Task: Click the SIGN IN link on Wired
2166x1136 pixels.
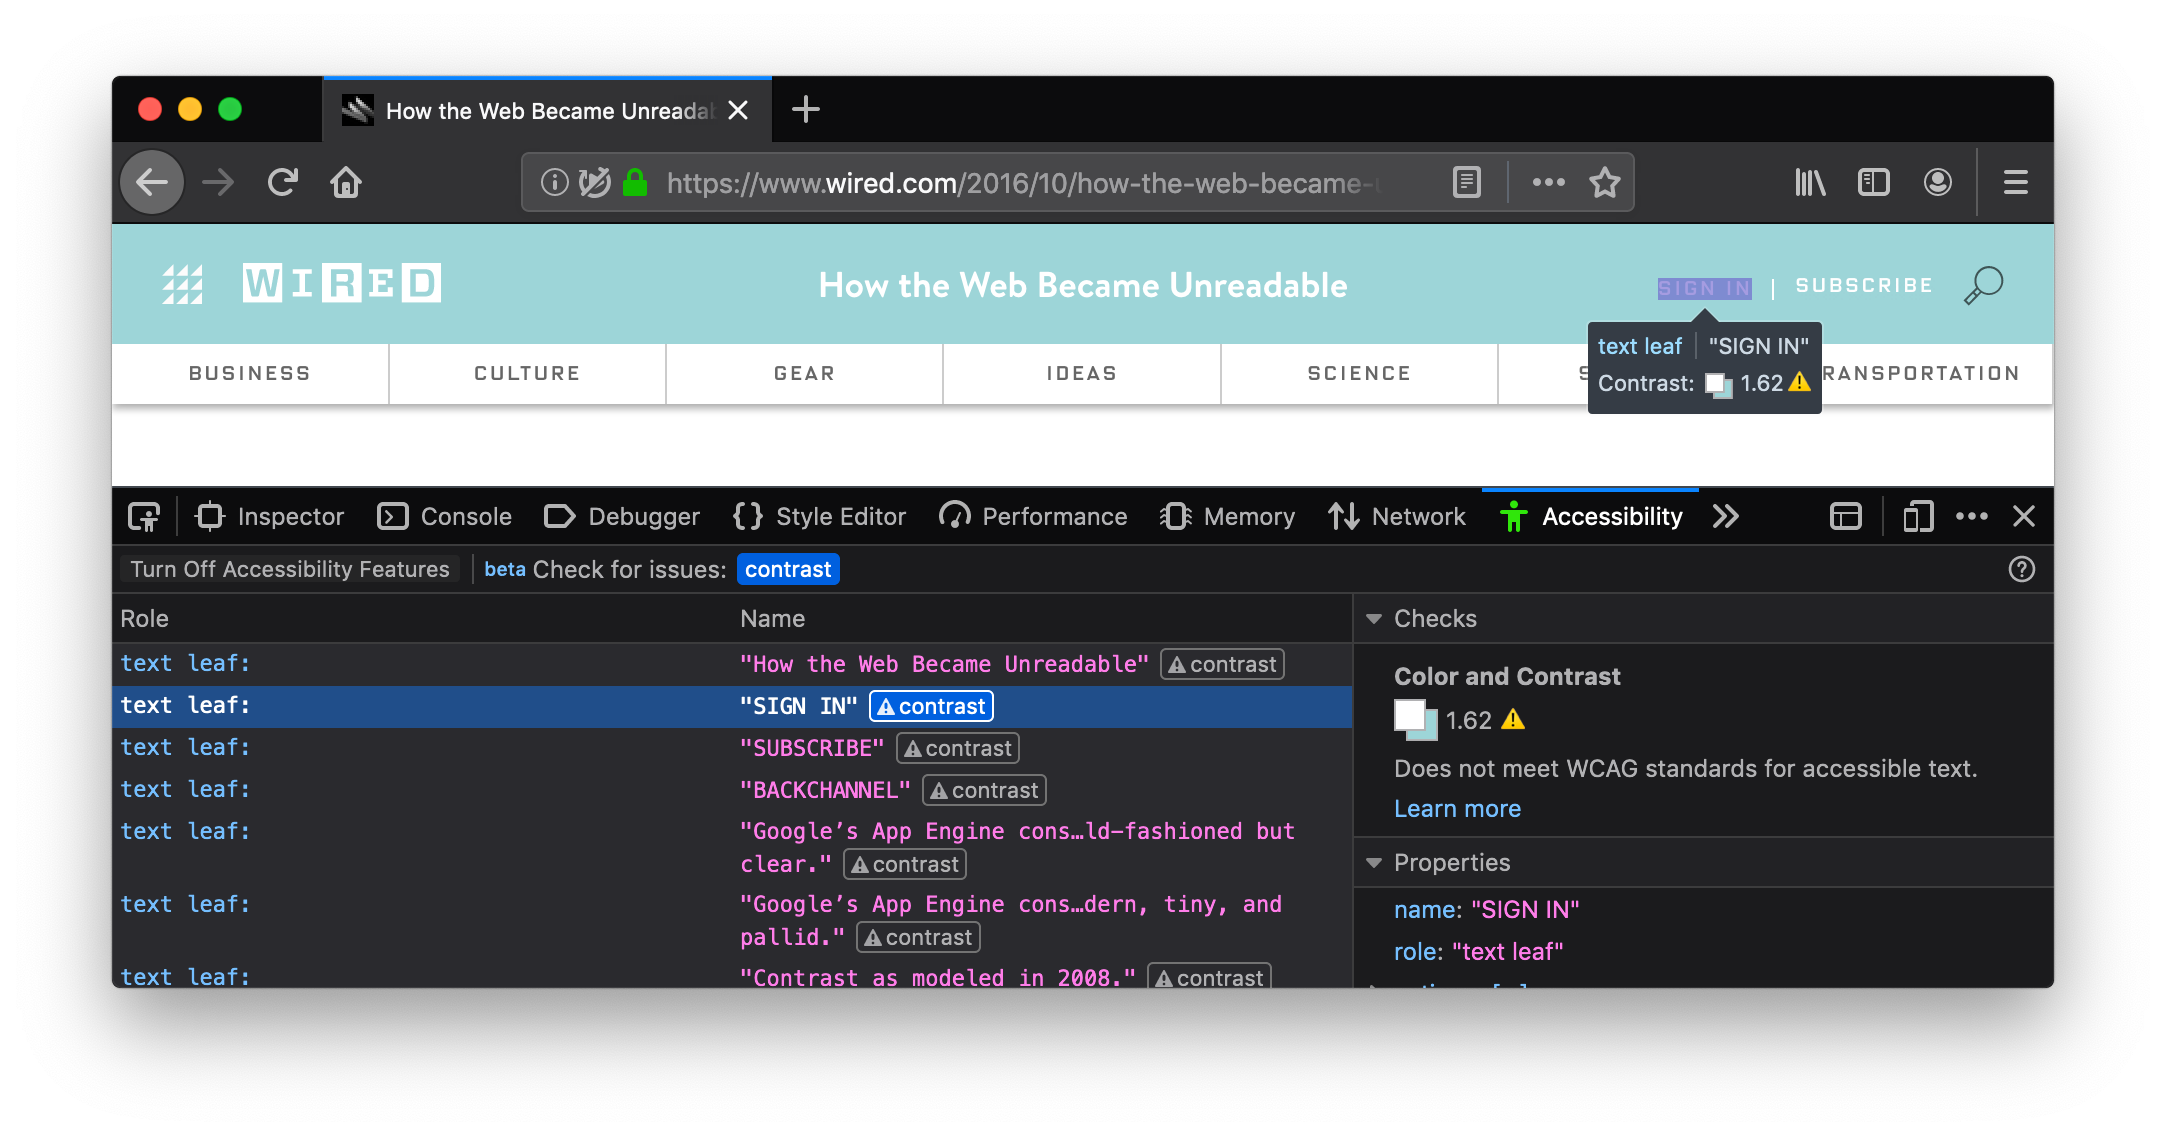Action: coord(1704,287)
